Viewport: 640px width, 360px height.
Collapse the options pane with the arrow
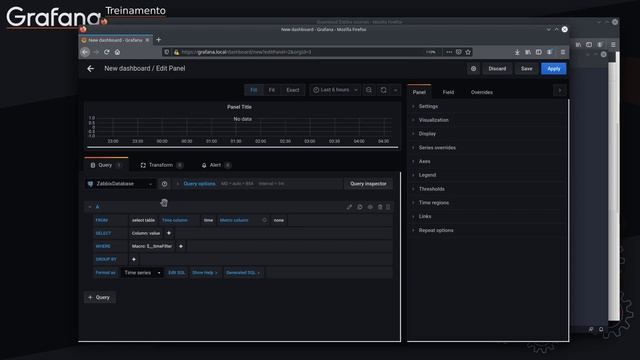(560, 90)
